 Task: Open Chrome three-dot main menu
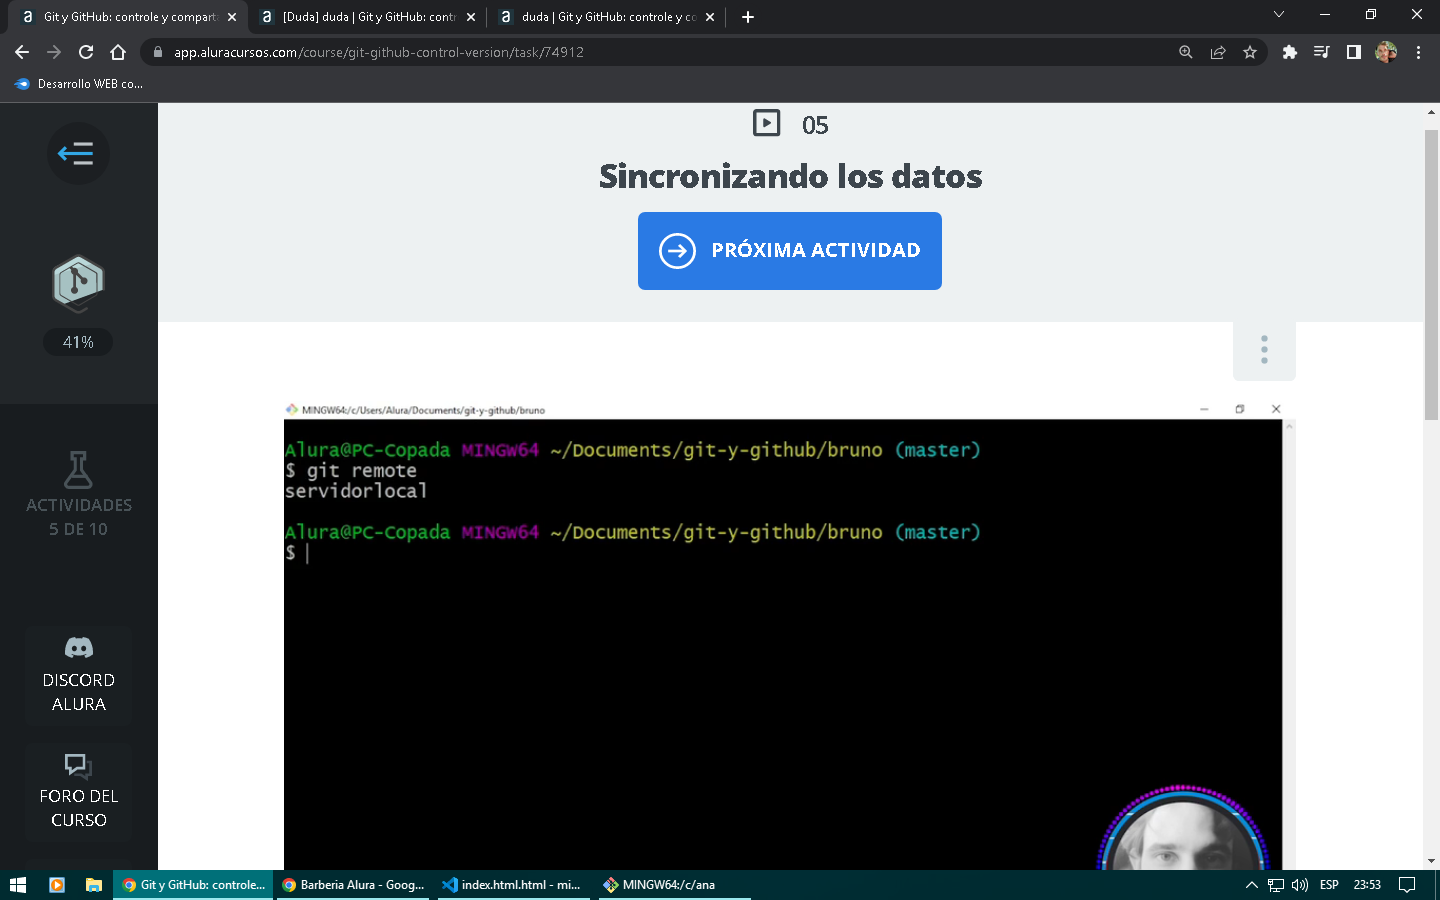pos(1418,52)
